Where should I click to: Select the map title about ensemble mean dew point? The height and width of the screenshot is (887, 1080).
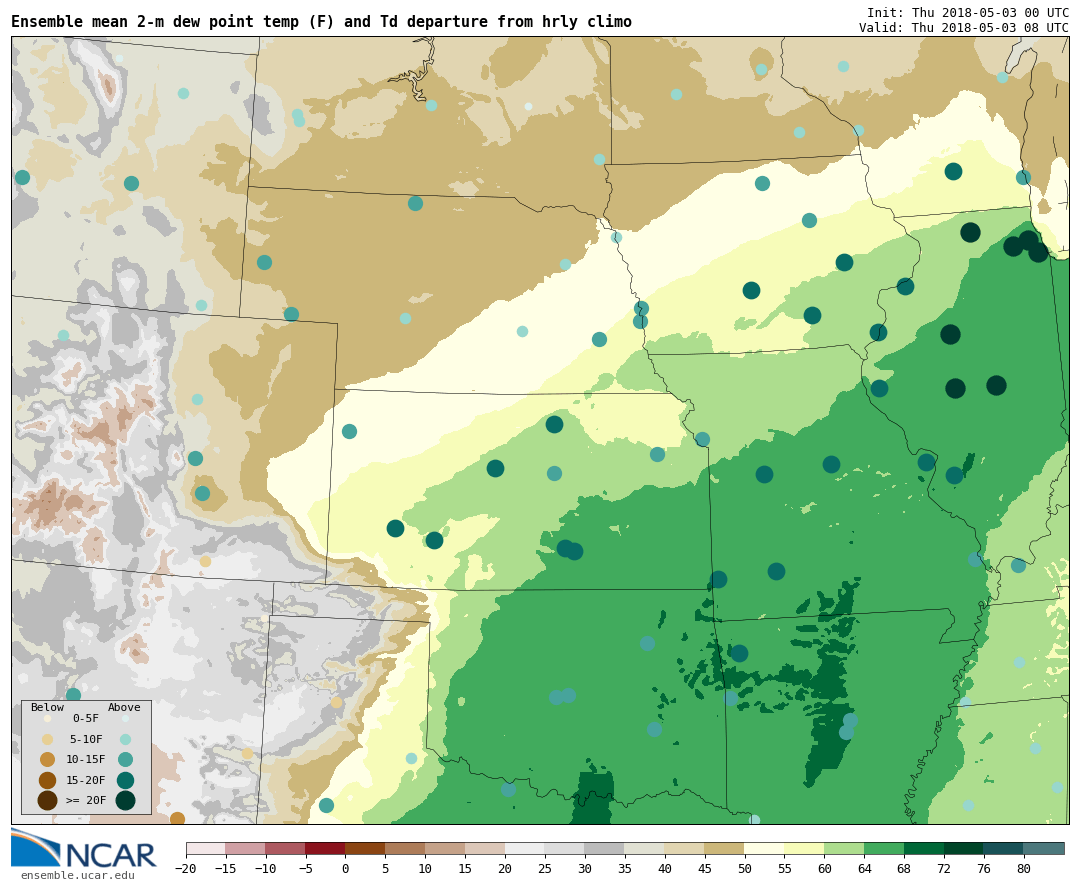[x=322, y=22]
